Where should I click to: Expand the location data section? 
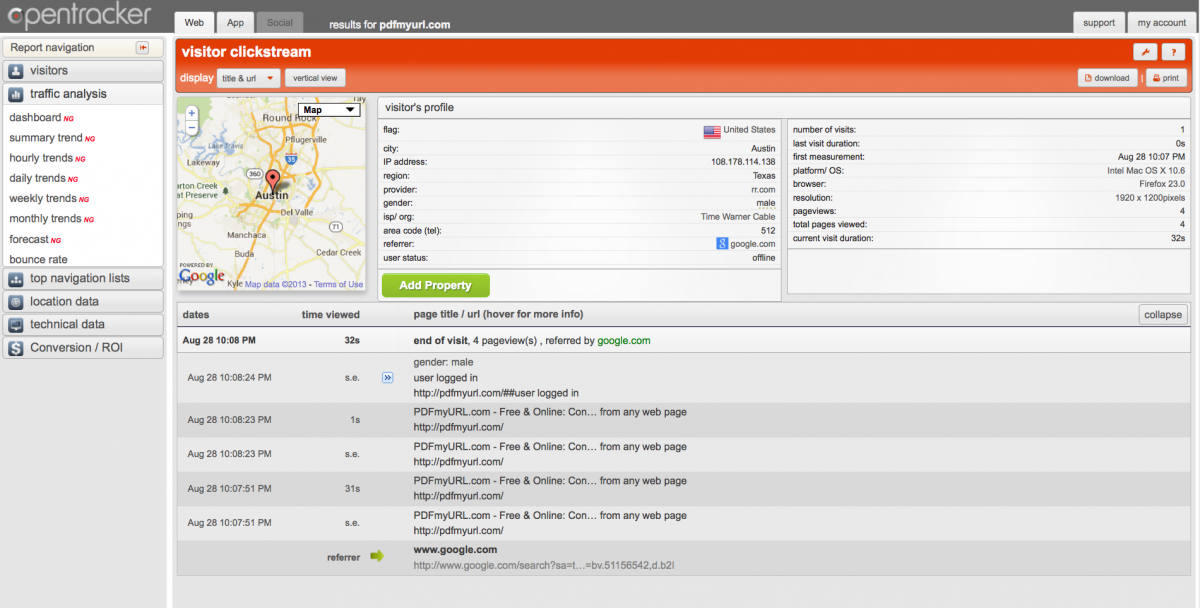click(83, 301)
